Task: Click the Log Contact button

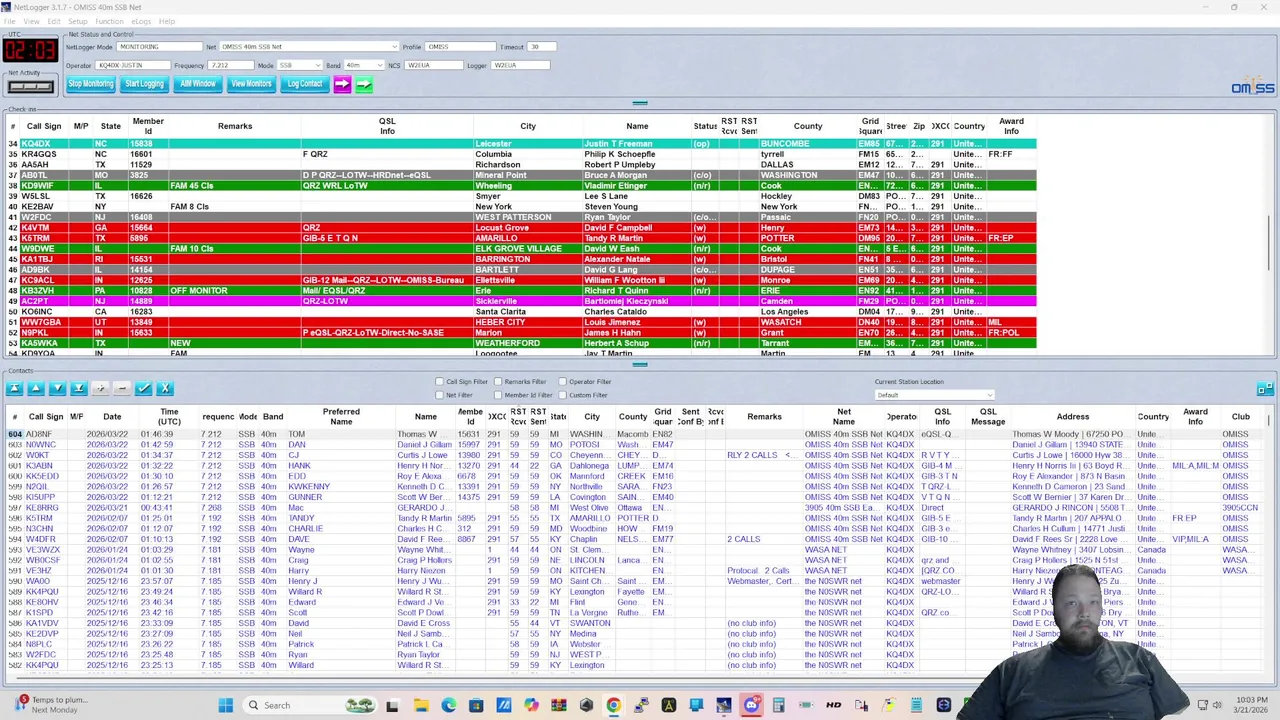Action: pos(305,84)
